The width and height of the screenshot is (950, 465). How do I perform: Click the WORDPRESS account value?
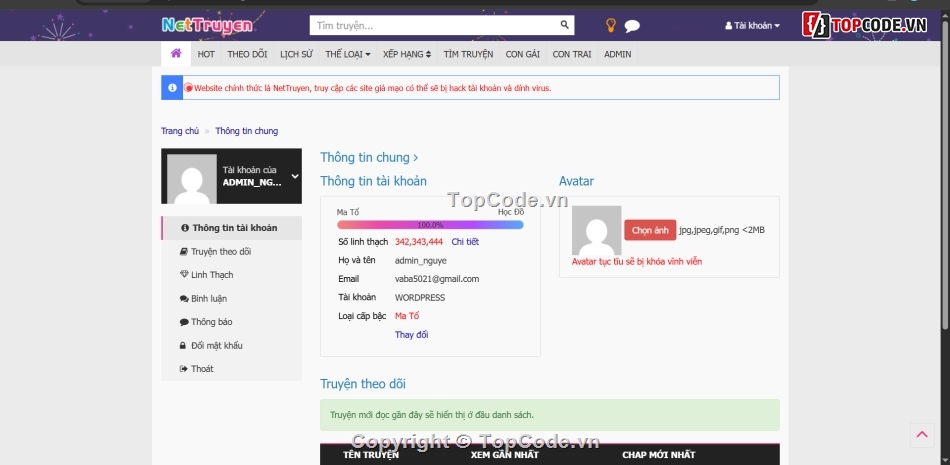click(420, 298)
